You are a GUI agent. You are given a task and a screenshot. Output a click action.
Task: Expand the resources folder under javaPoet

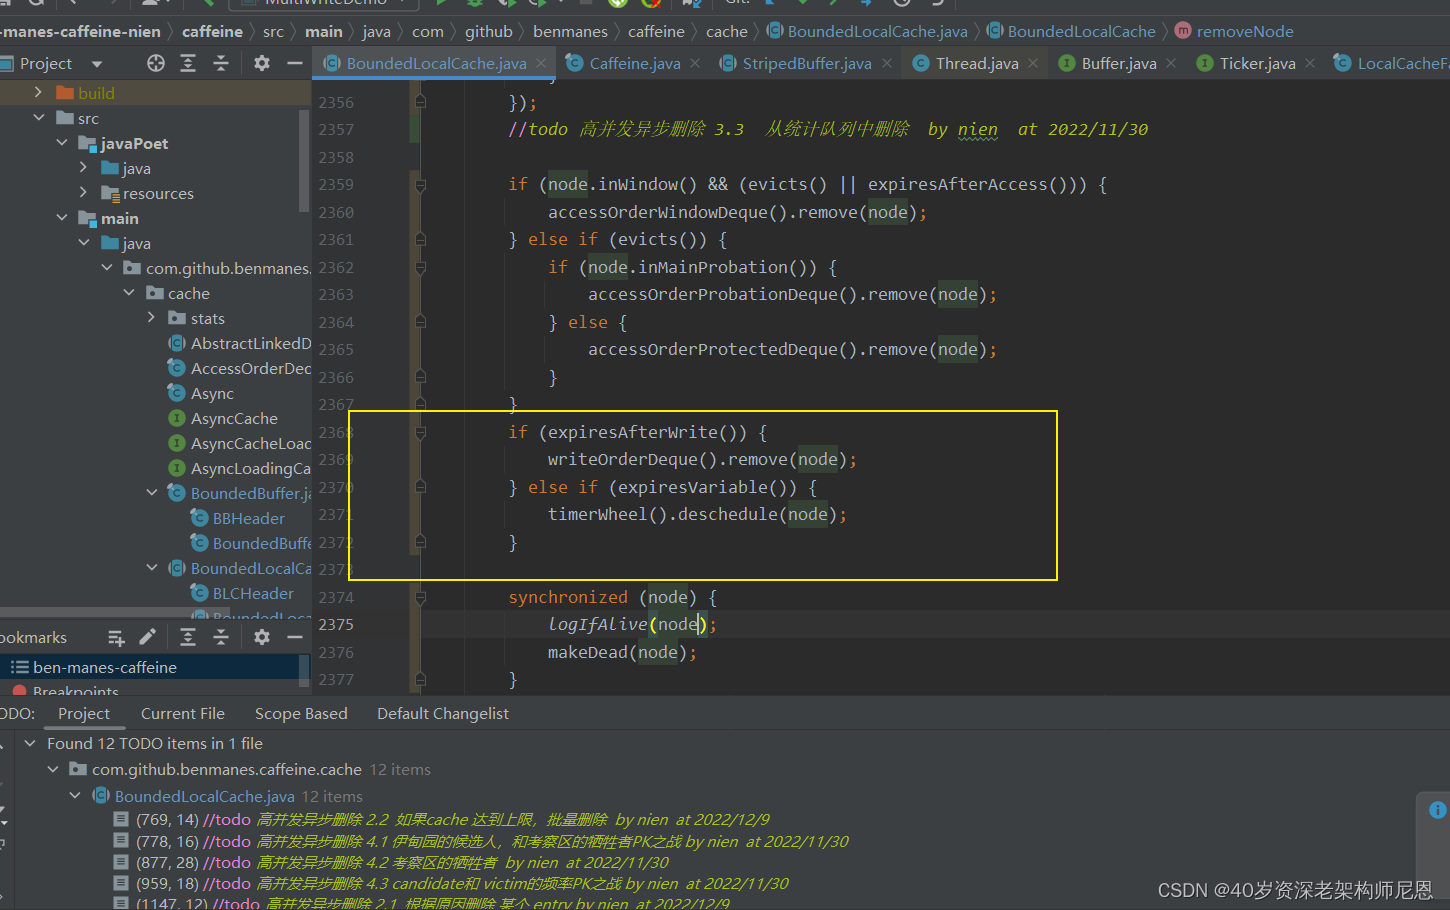pyautogui.click(x=83, y=193)
